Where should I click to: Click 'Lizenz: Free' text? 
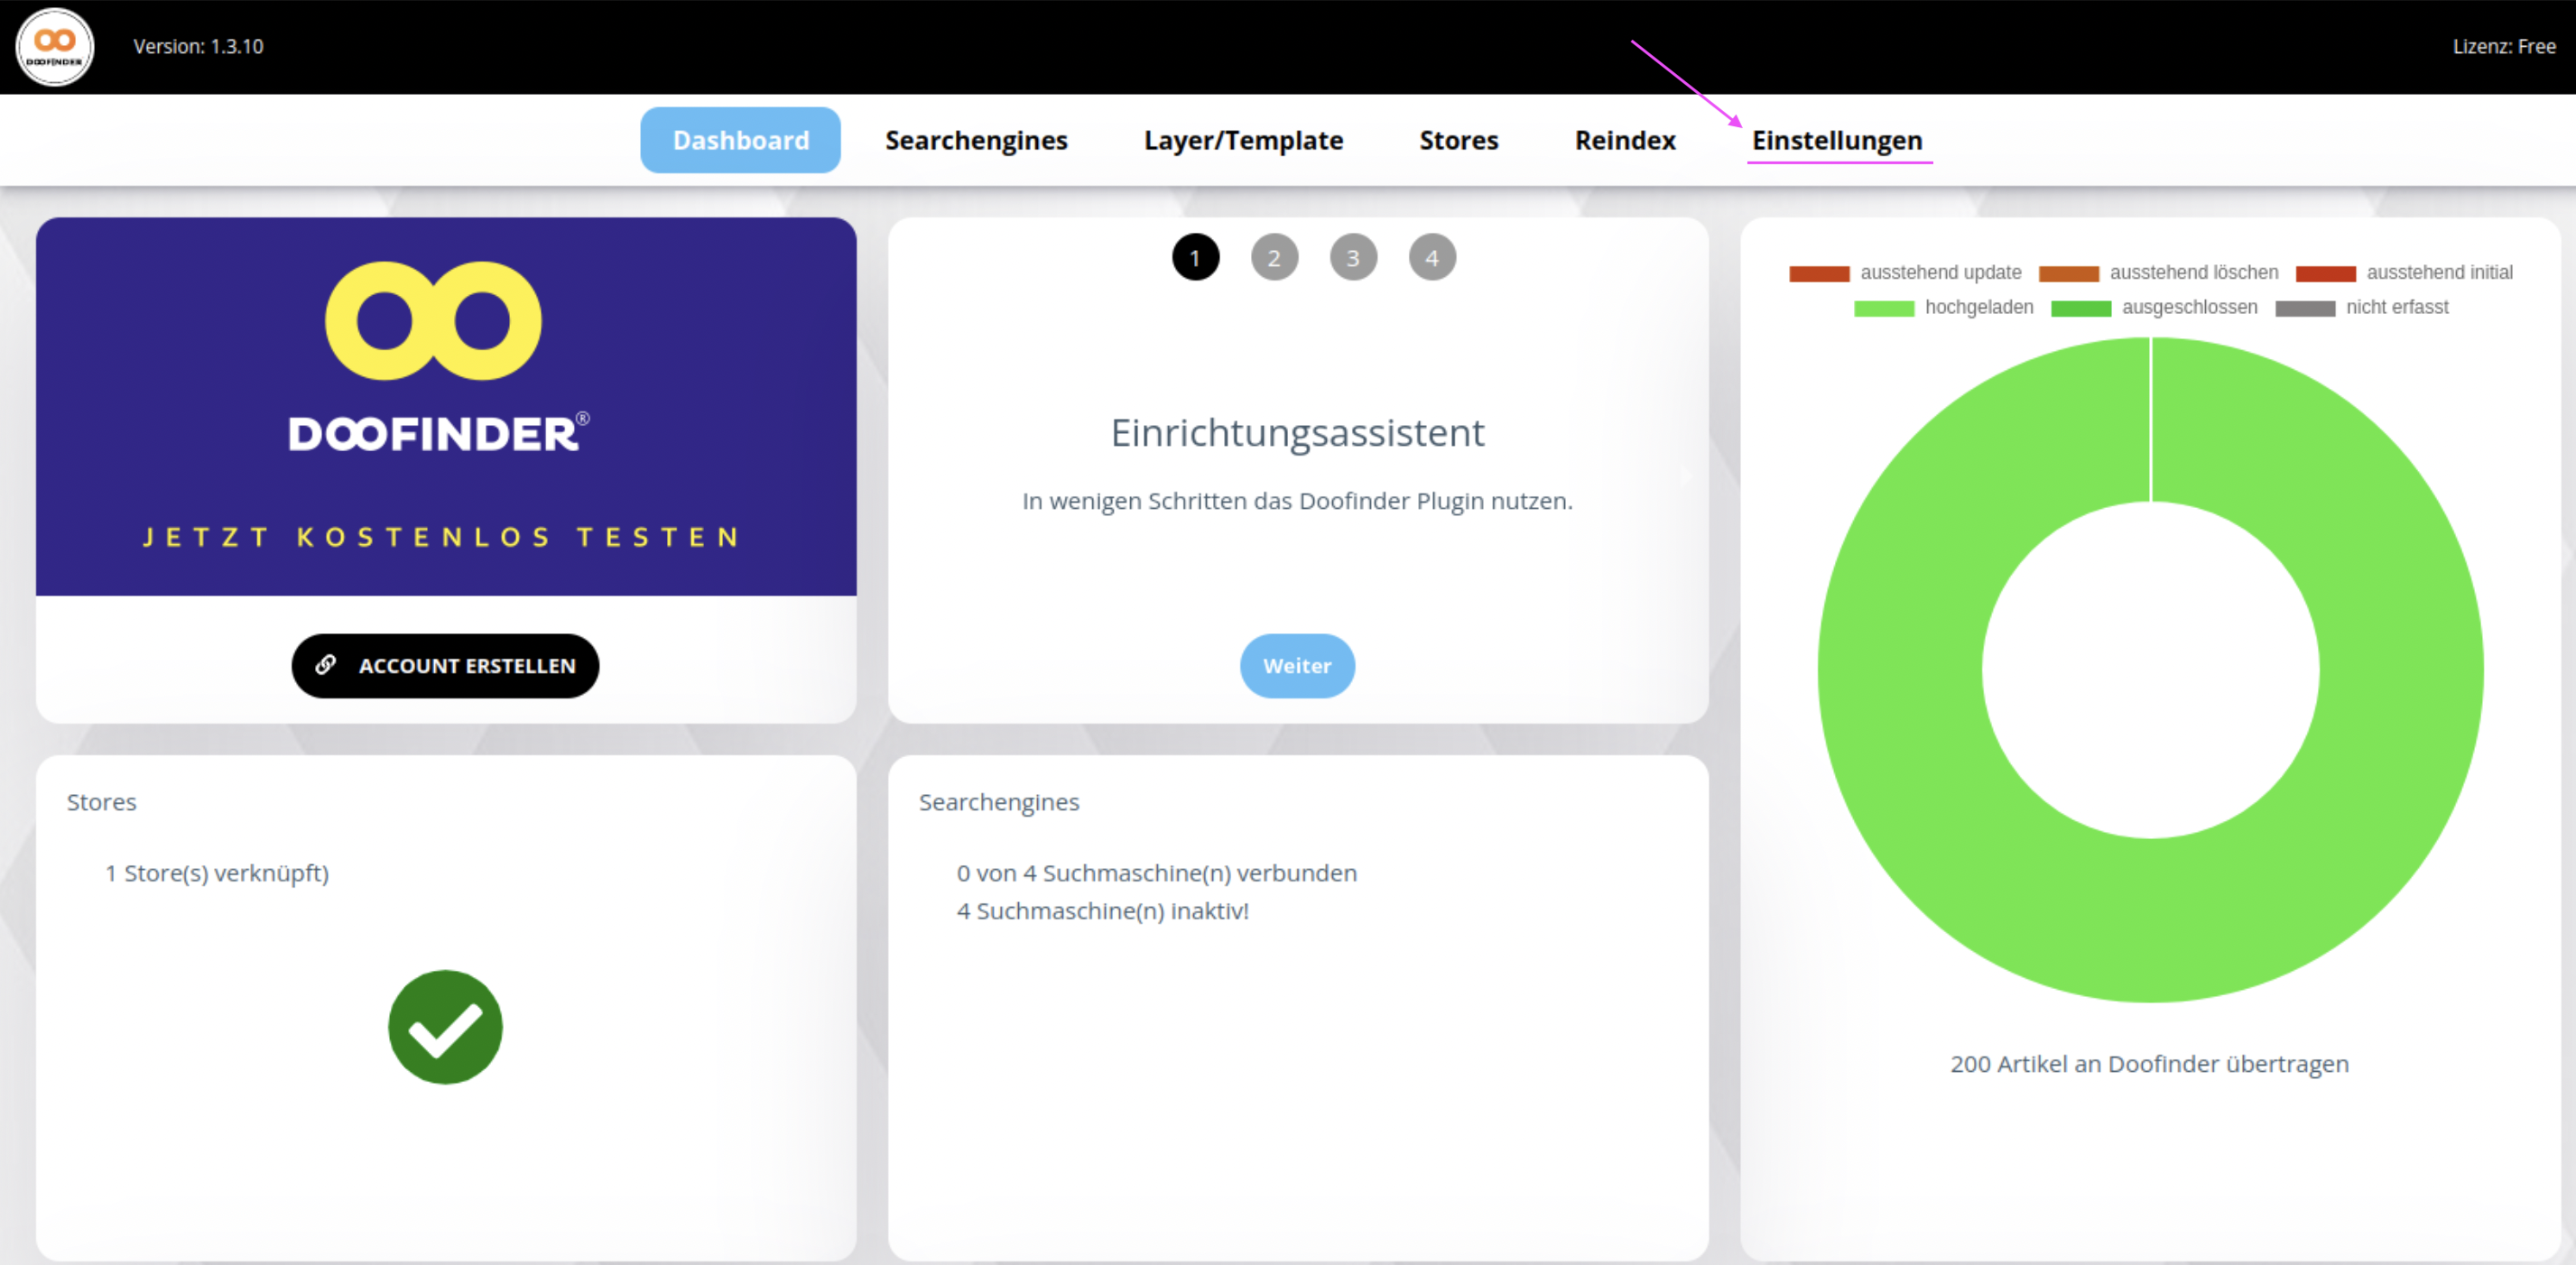click(x=2504, y=47)
